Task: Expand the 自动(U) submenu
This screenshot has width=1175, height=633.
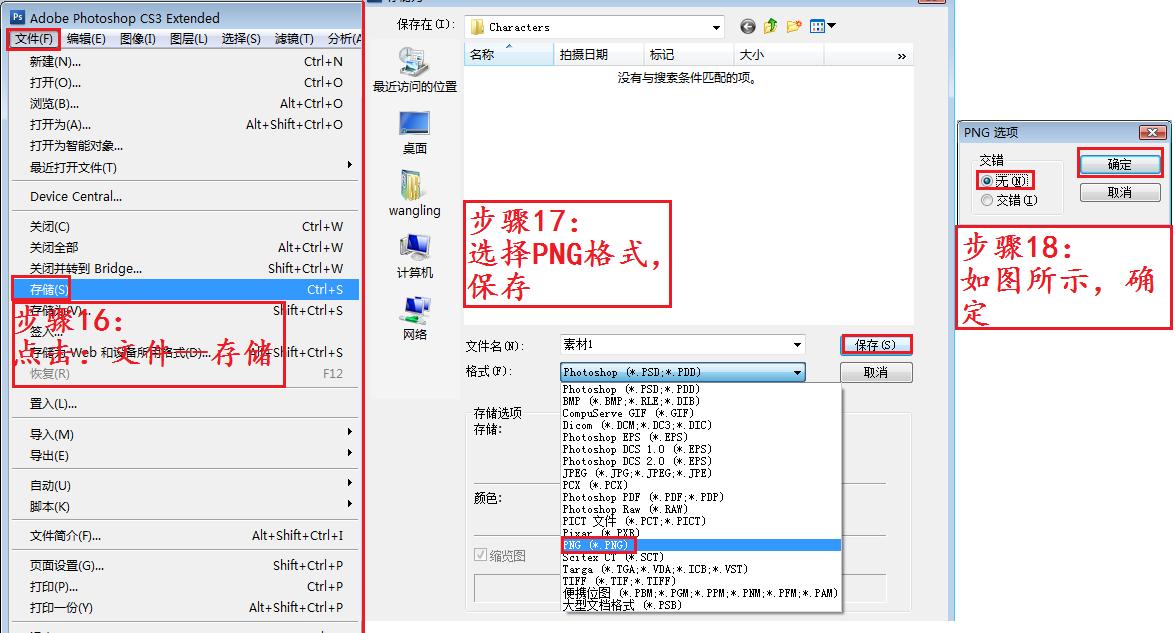Action: (x=349, y=483)
